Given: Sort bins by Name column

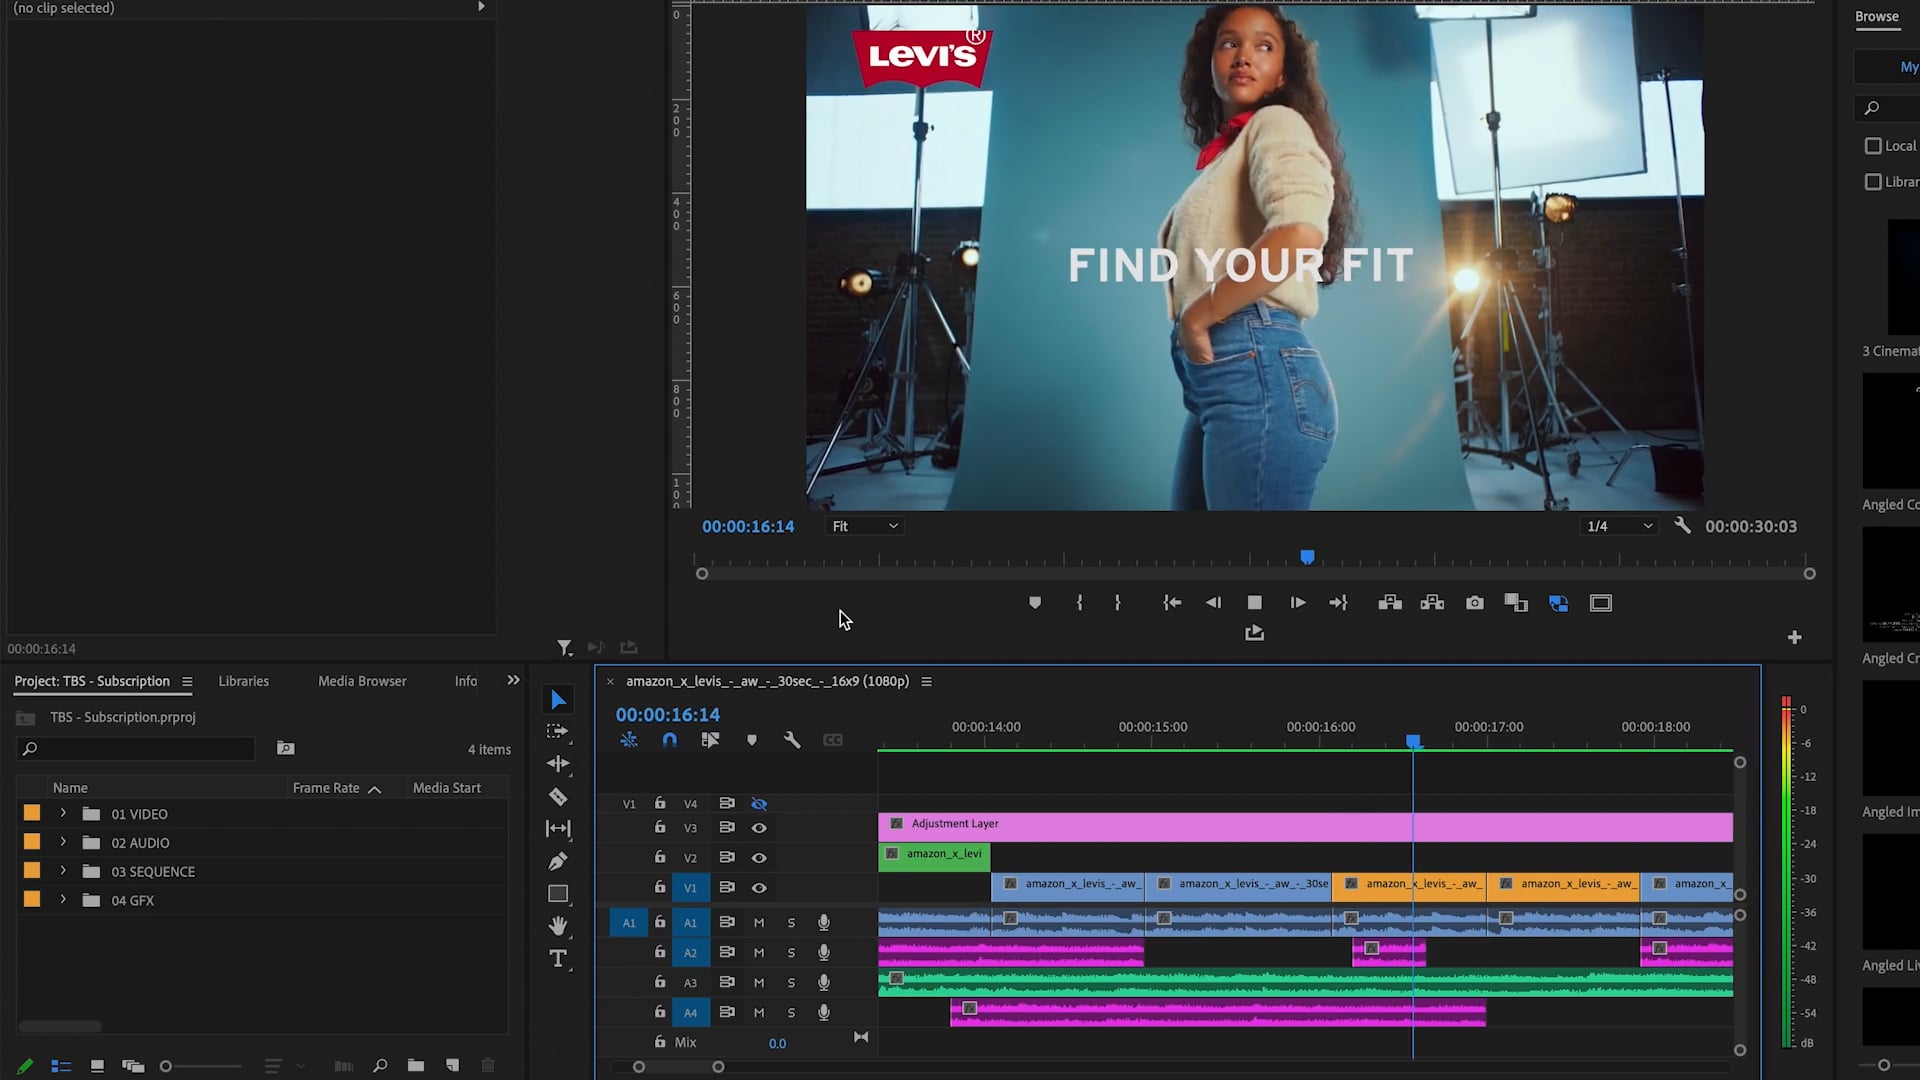Looking at the screenshot, I should (70, 788).
